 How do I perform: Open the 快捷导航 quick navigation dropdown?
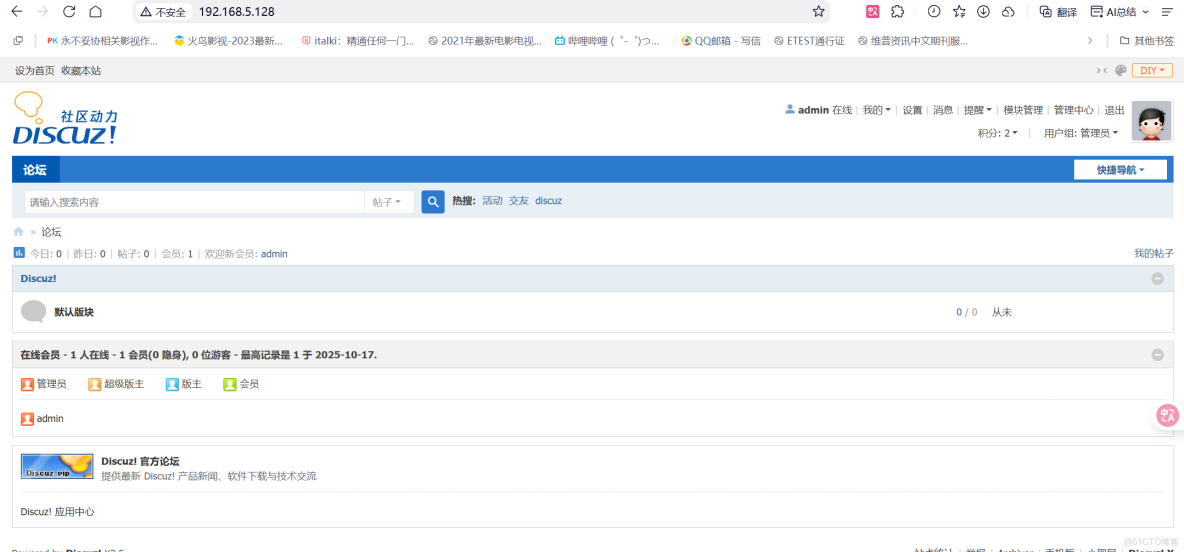click(1121, 170)
